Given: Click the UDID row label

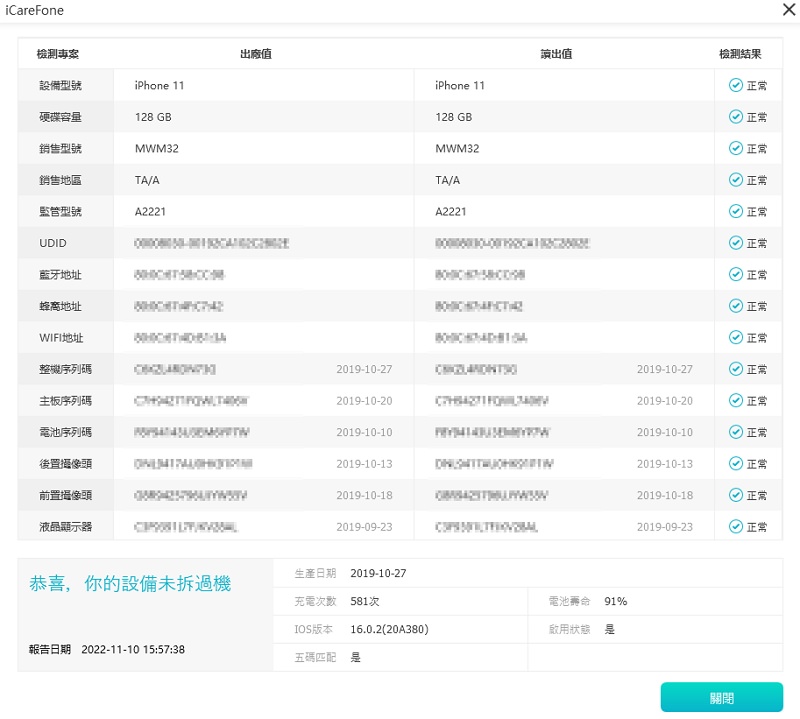Looking at the screenshot, I should click(53, 243).
